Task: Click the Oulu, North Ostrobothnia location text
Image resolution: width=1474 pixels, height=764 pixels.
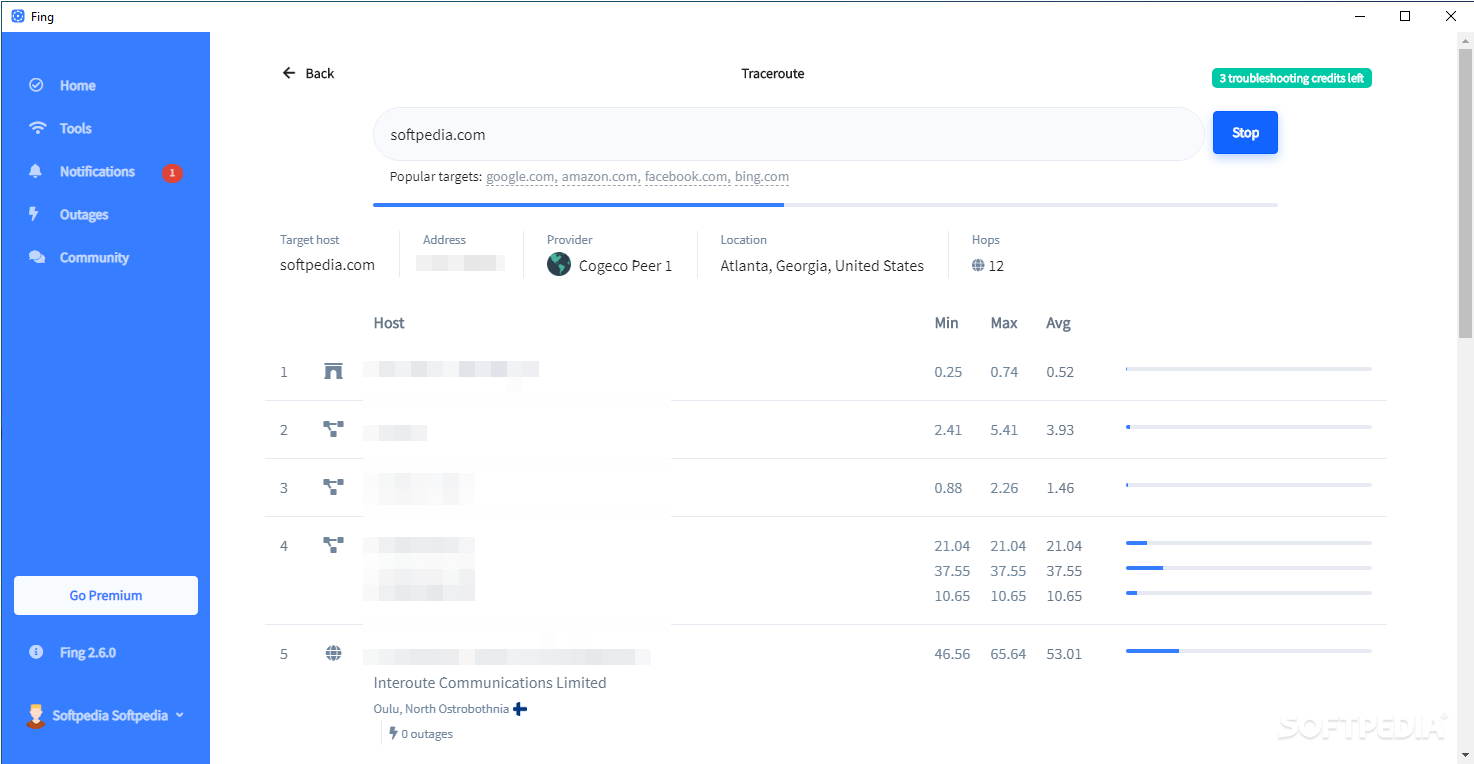Action: [441, 709]
